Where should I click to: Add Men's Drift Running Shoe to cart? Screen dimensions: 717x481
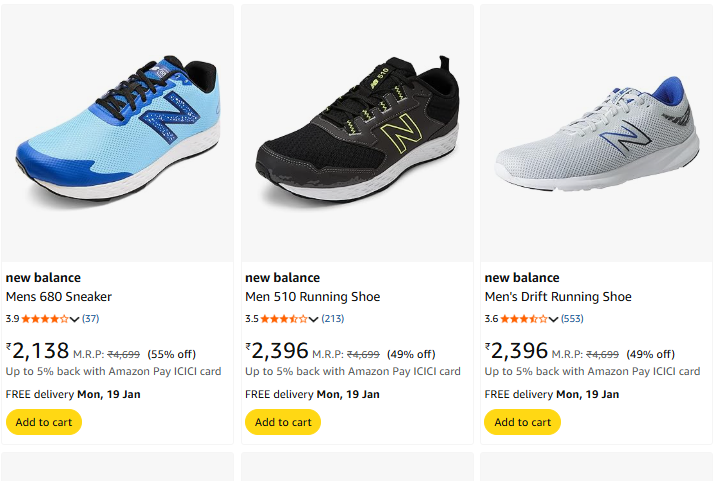[523, 422]
